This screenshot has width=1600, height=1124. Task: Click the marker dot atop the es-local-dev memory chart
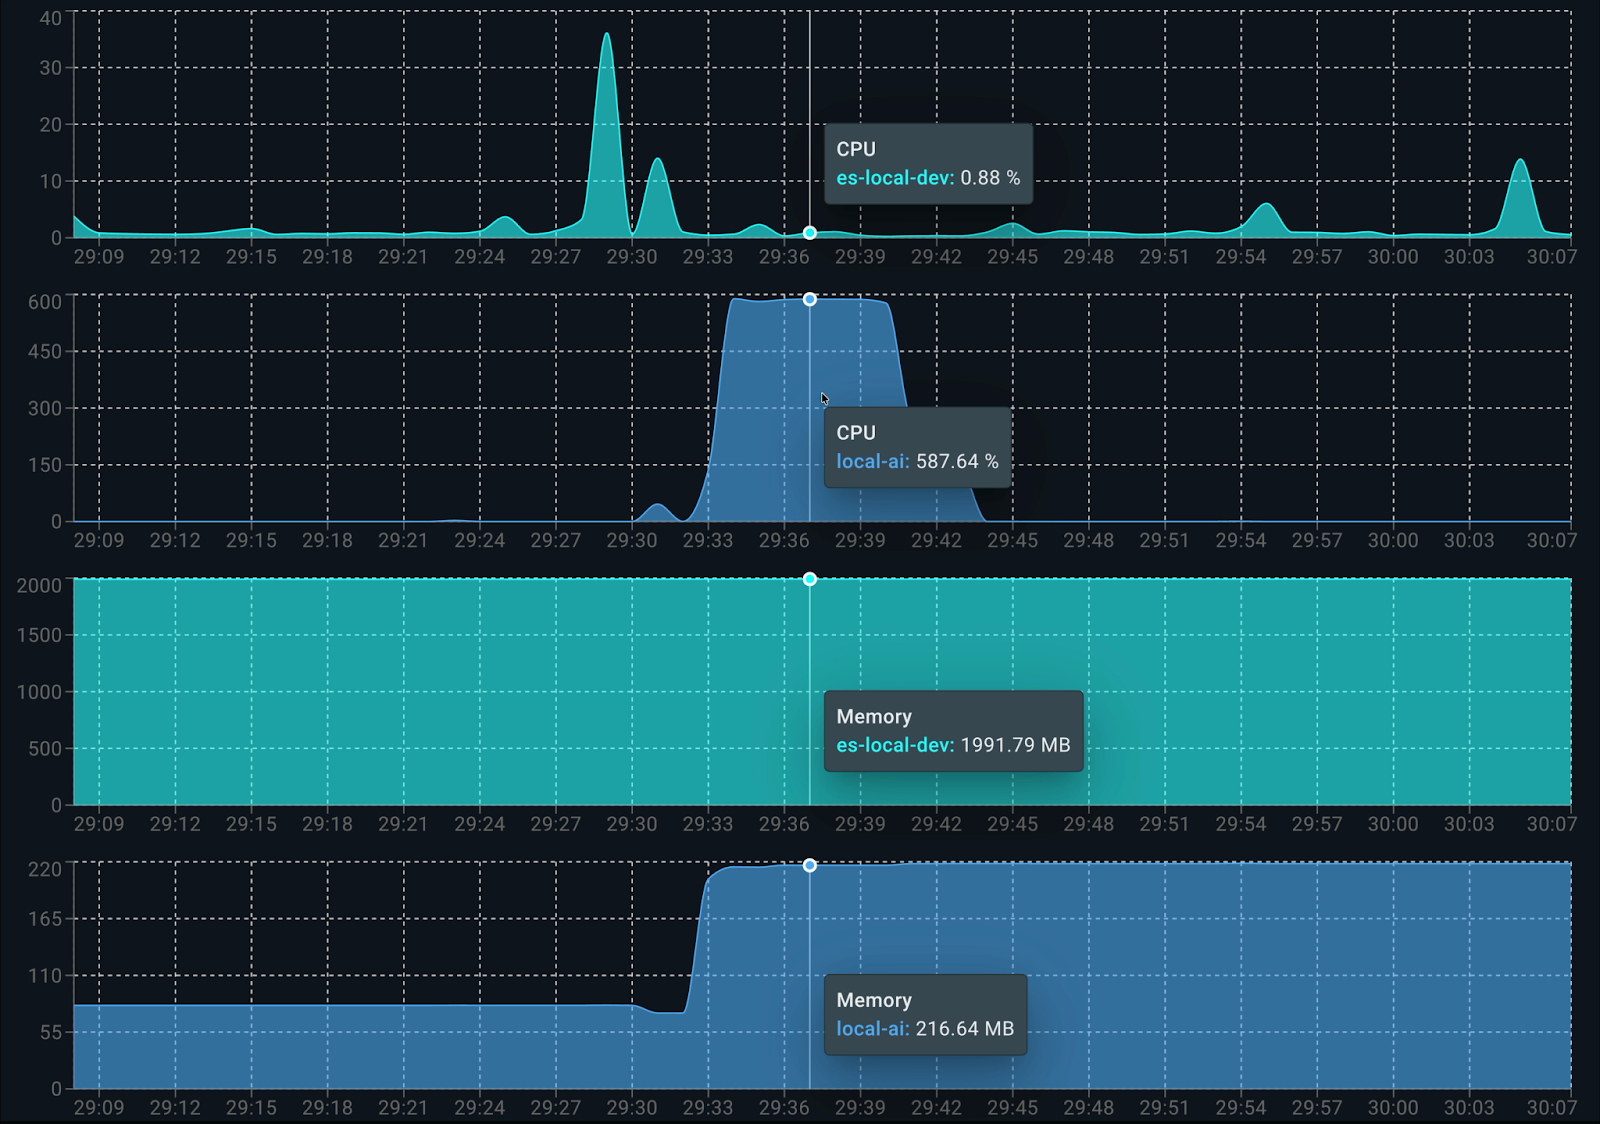[810, 579]
